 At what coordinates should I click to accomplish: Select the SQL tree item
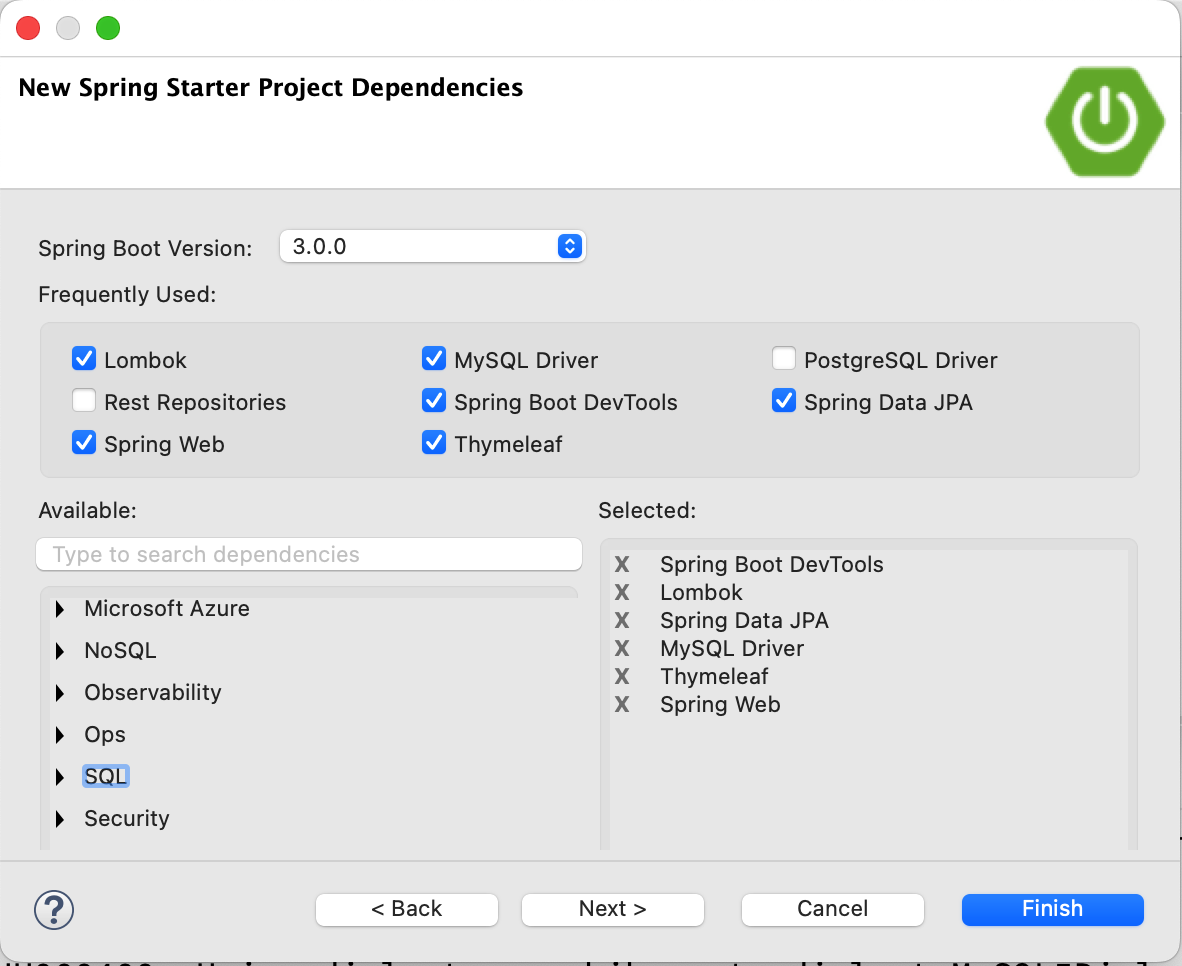click(x=106, y=777)
